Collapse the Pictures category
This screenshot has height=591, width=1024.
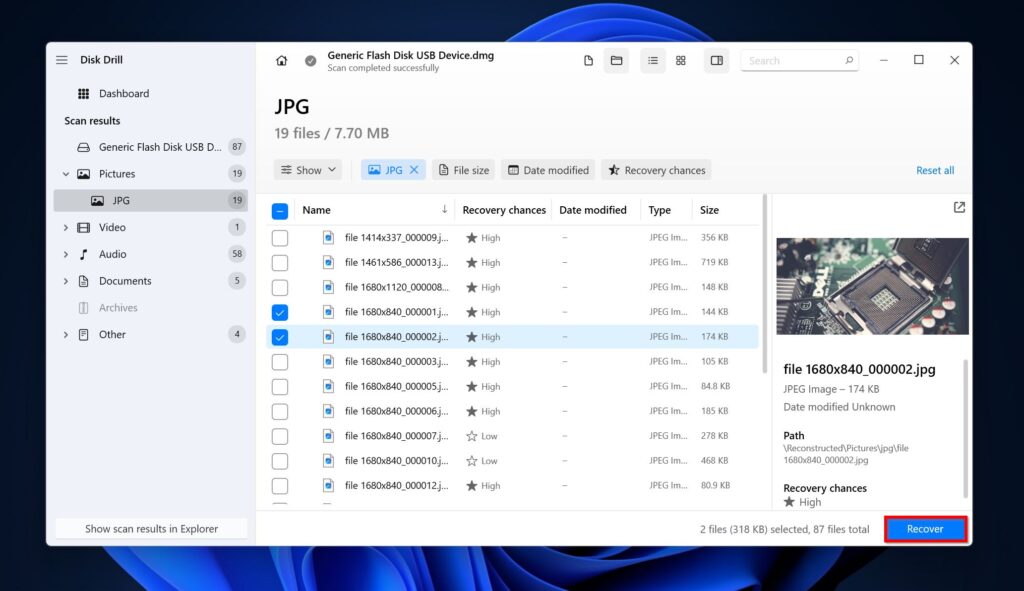67,173
